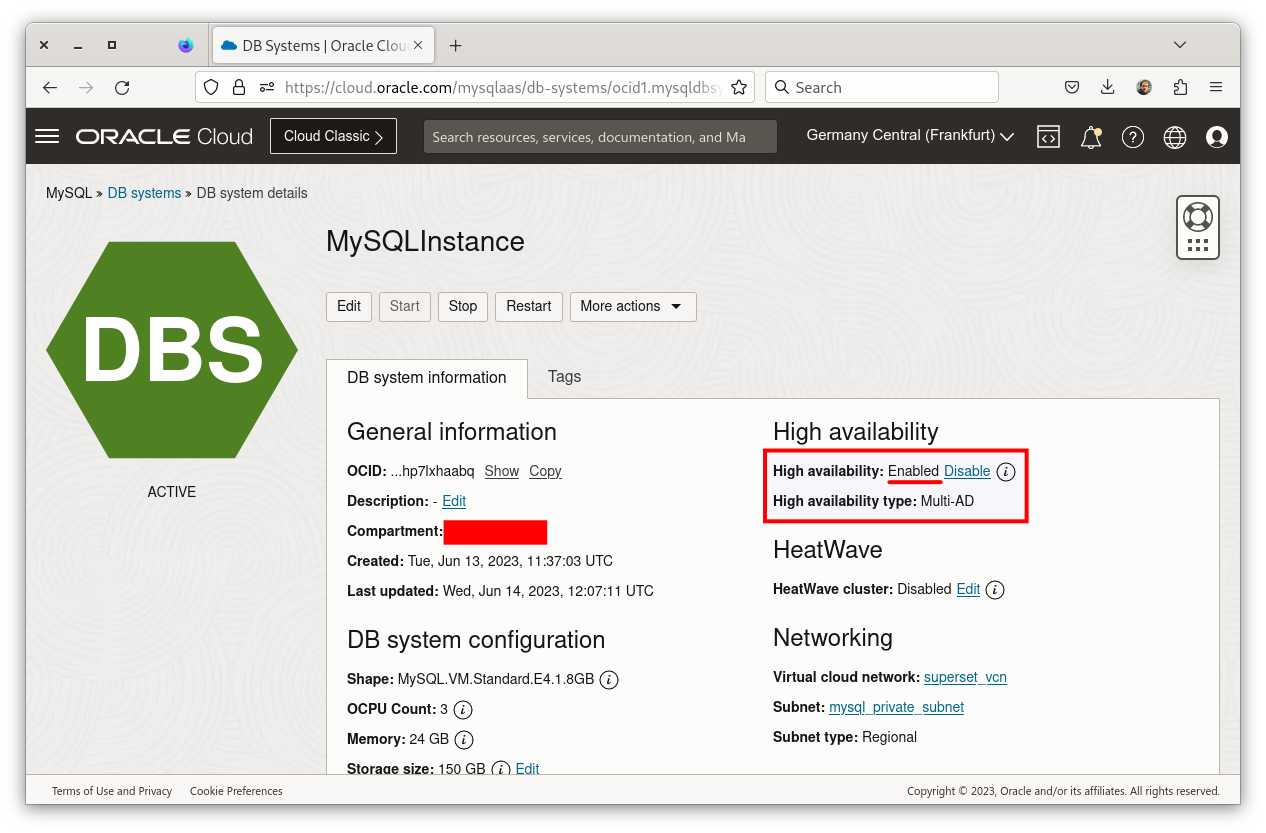Open the Germany Central (Frankfurt) region selector
The width and height of the screenshot is (1266, 833).
click(910, 136)
